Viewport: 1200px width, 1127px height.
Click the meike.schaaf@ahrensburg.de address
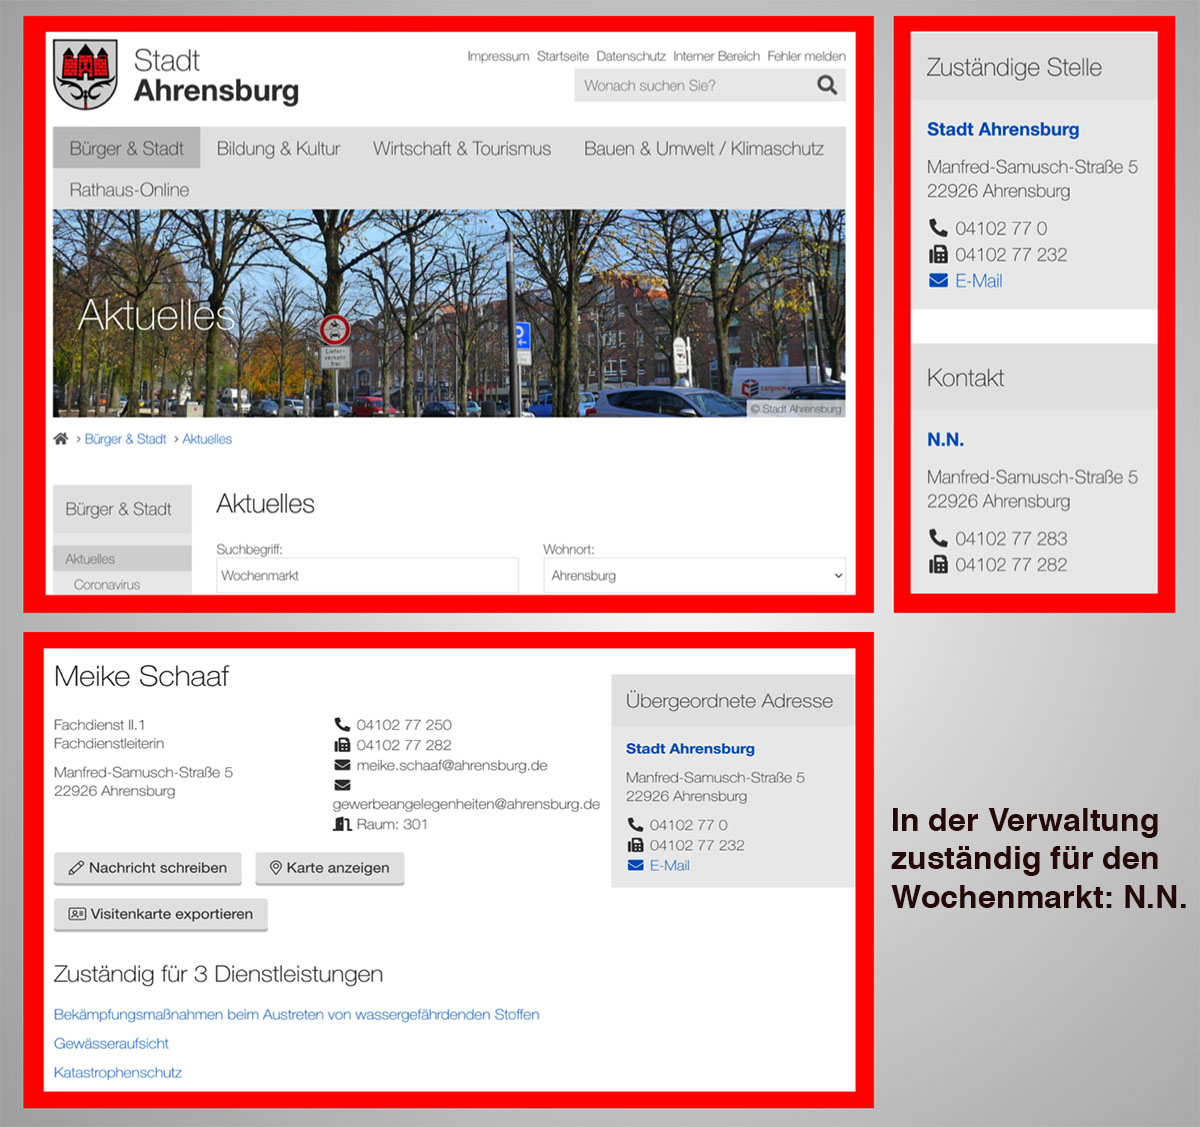point(452,765)
